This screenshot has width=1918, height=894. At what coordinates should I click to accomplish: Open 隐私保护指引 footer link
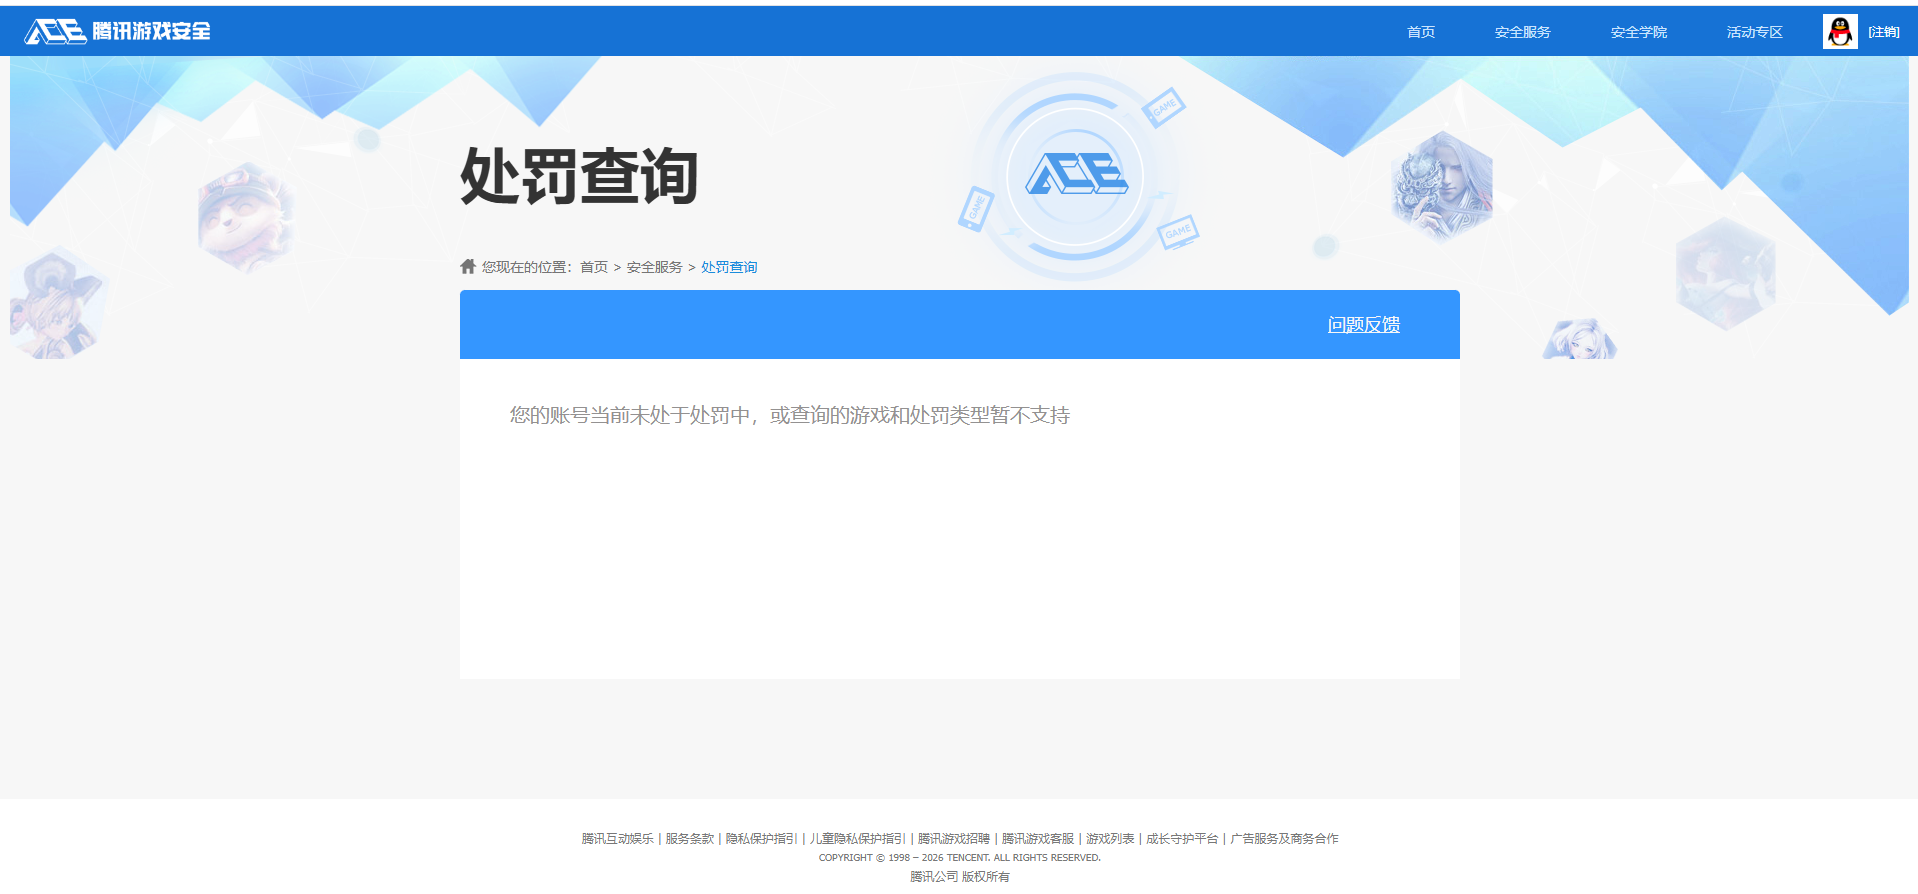(762, 839)
